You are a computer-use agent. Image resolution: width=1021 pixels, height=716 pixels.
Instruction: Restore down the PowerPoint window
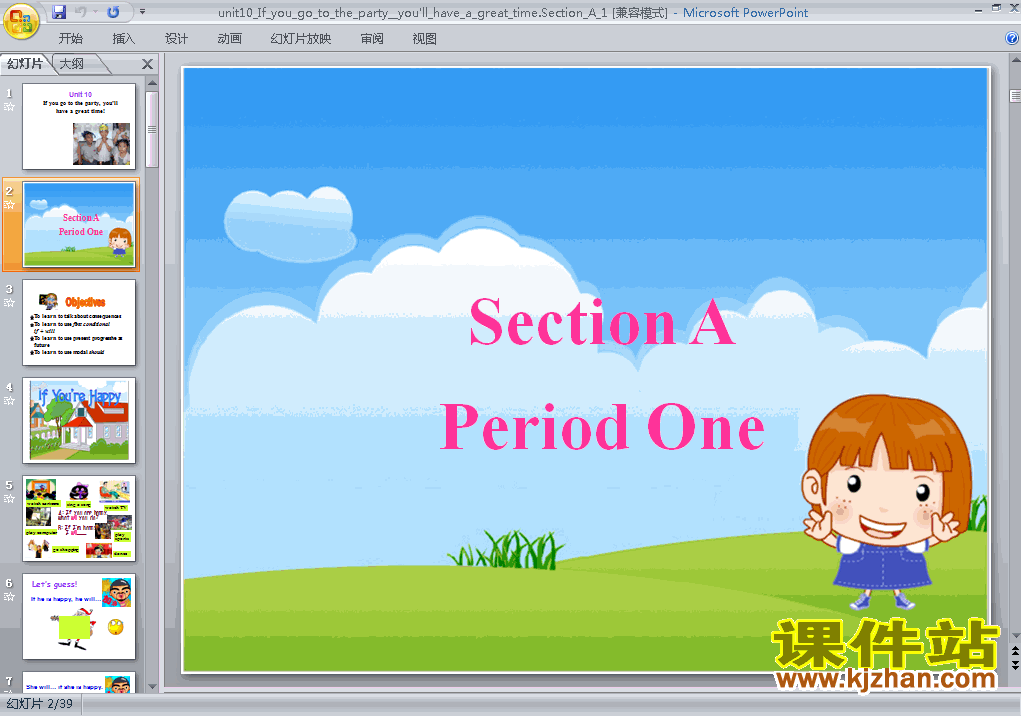pyautogui.click(x=996, y=8)
